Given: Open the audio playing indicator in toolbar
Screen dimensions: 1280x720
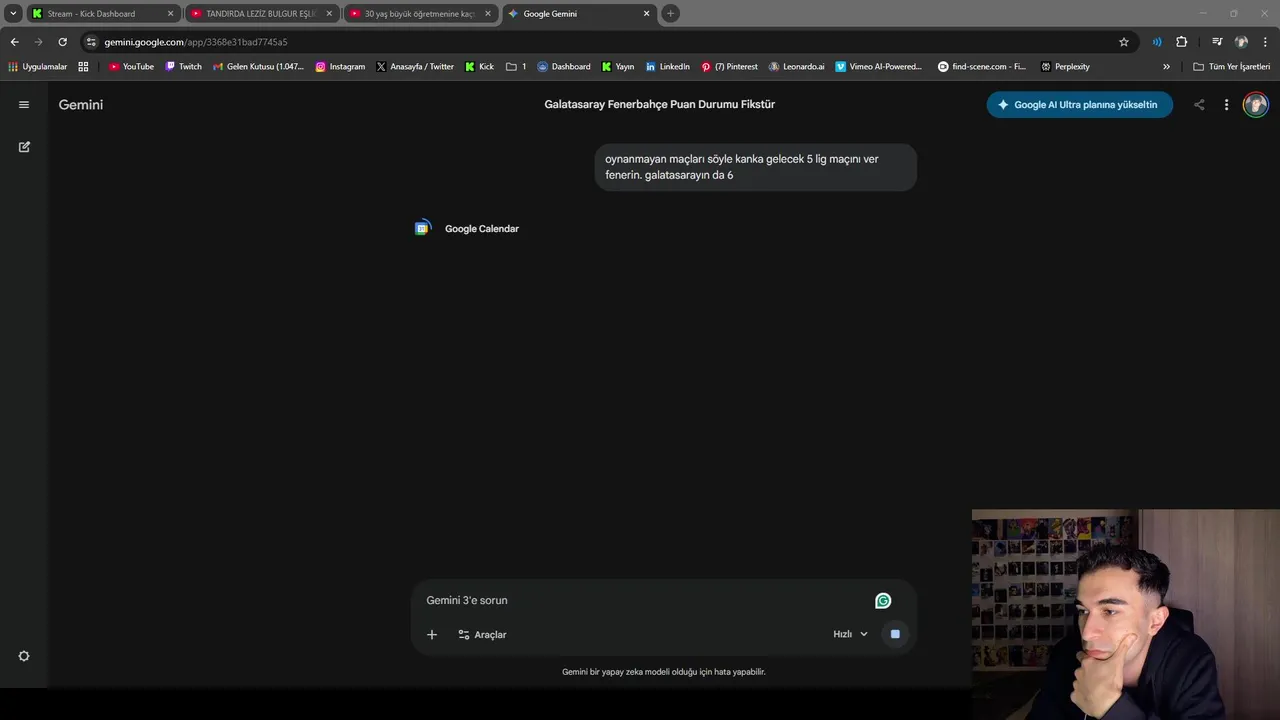Looking at the screenshot, I should [1157, 42].
